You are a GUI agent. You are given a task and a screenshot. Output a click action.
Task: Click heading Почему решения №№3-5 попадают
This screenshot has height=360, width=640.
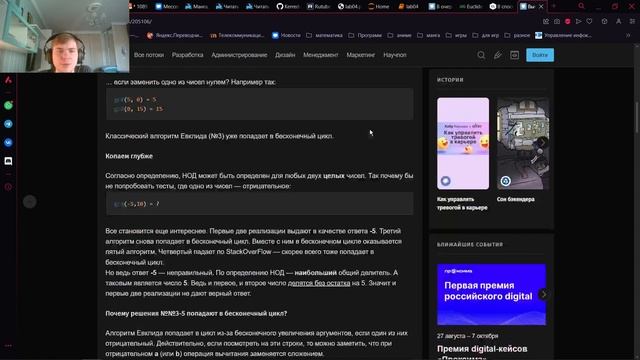[x=196, y=313]
